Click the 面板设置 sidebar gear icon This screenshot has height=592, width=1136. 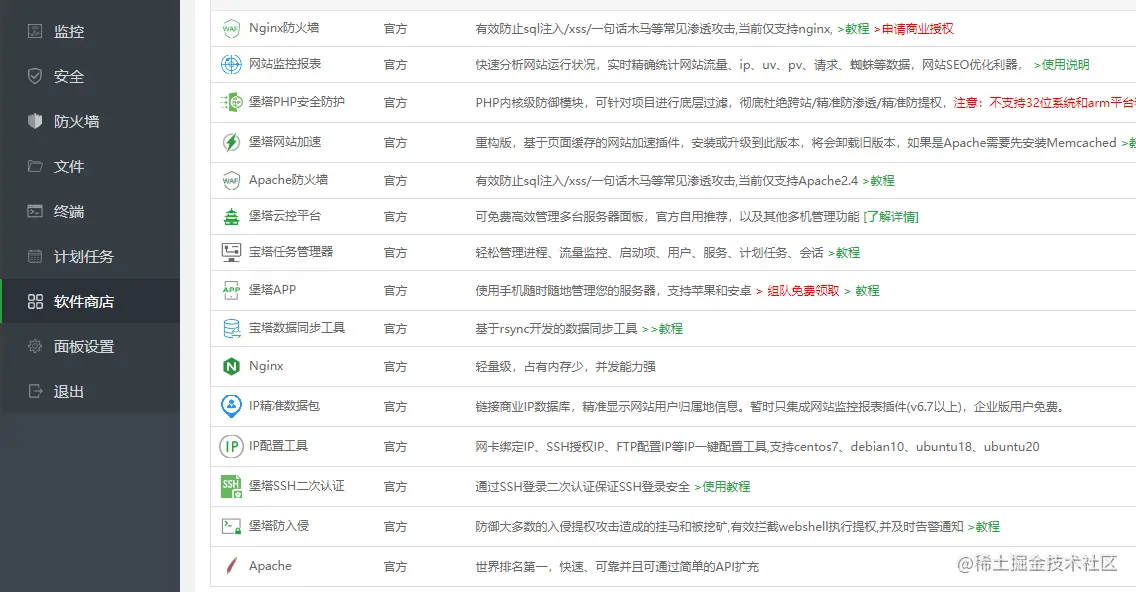35,346
